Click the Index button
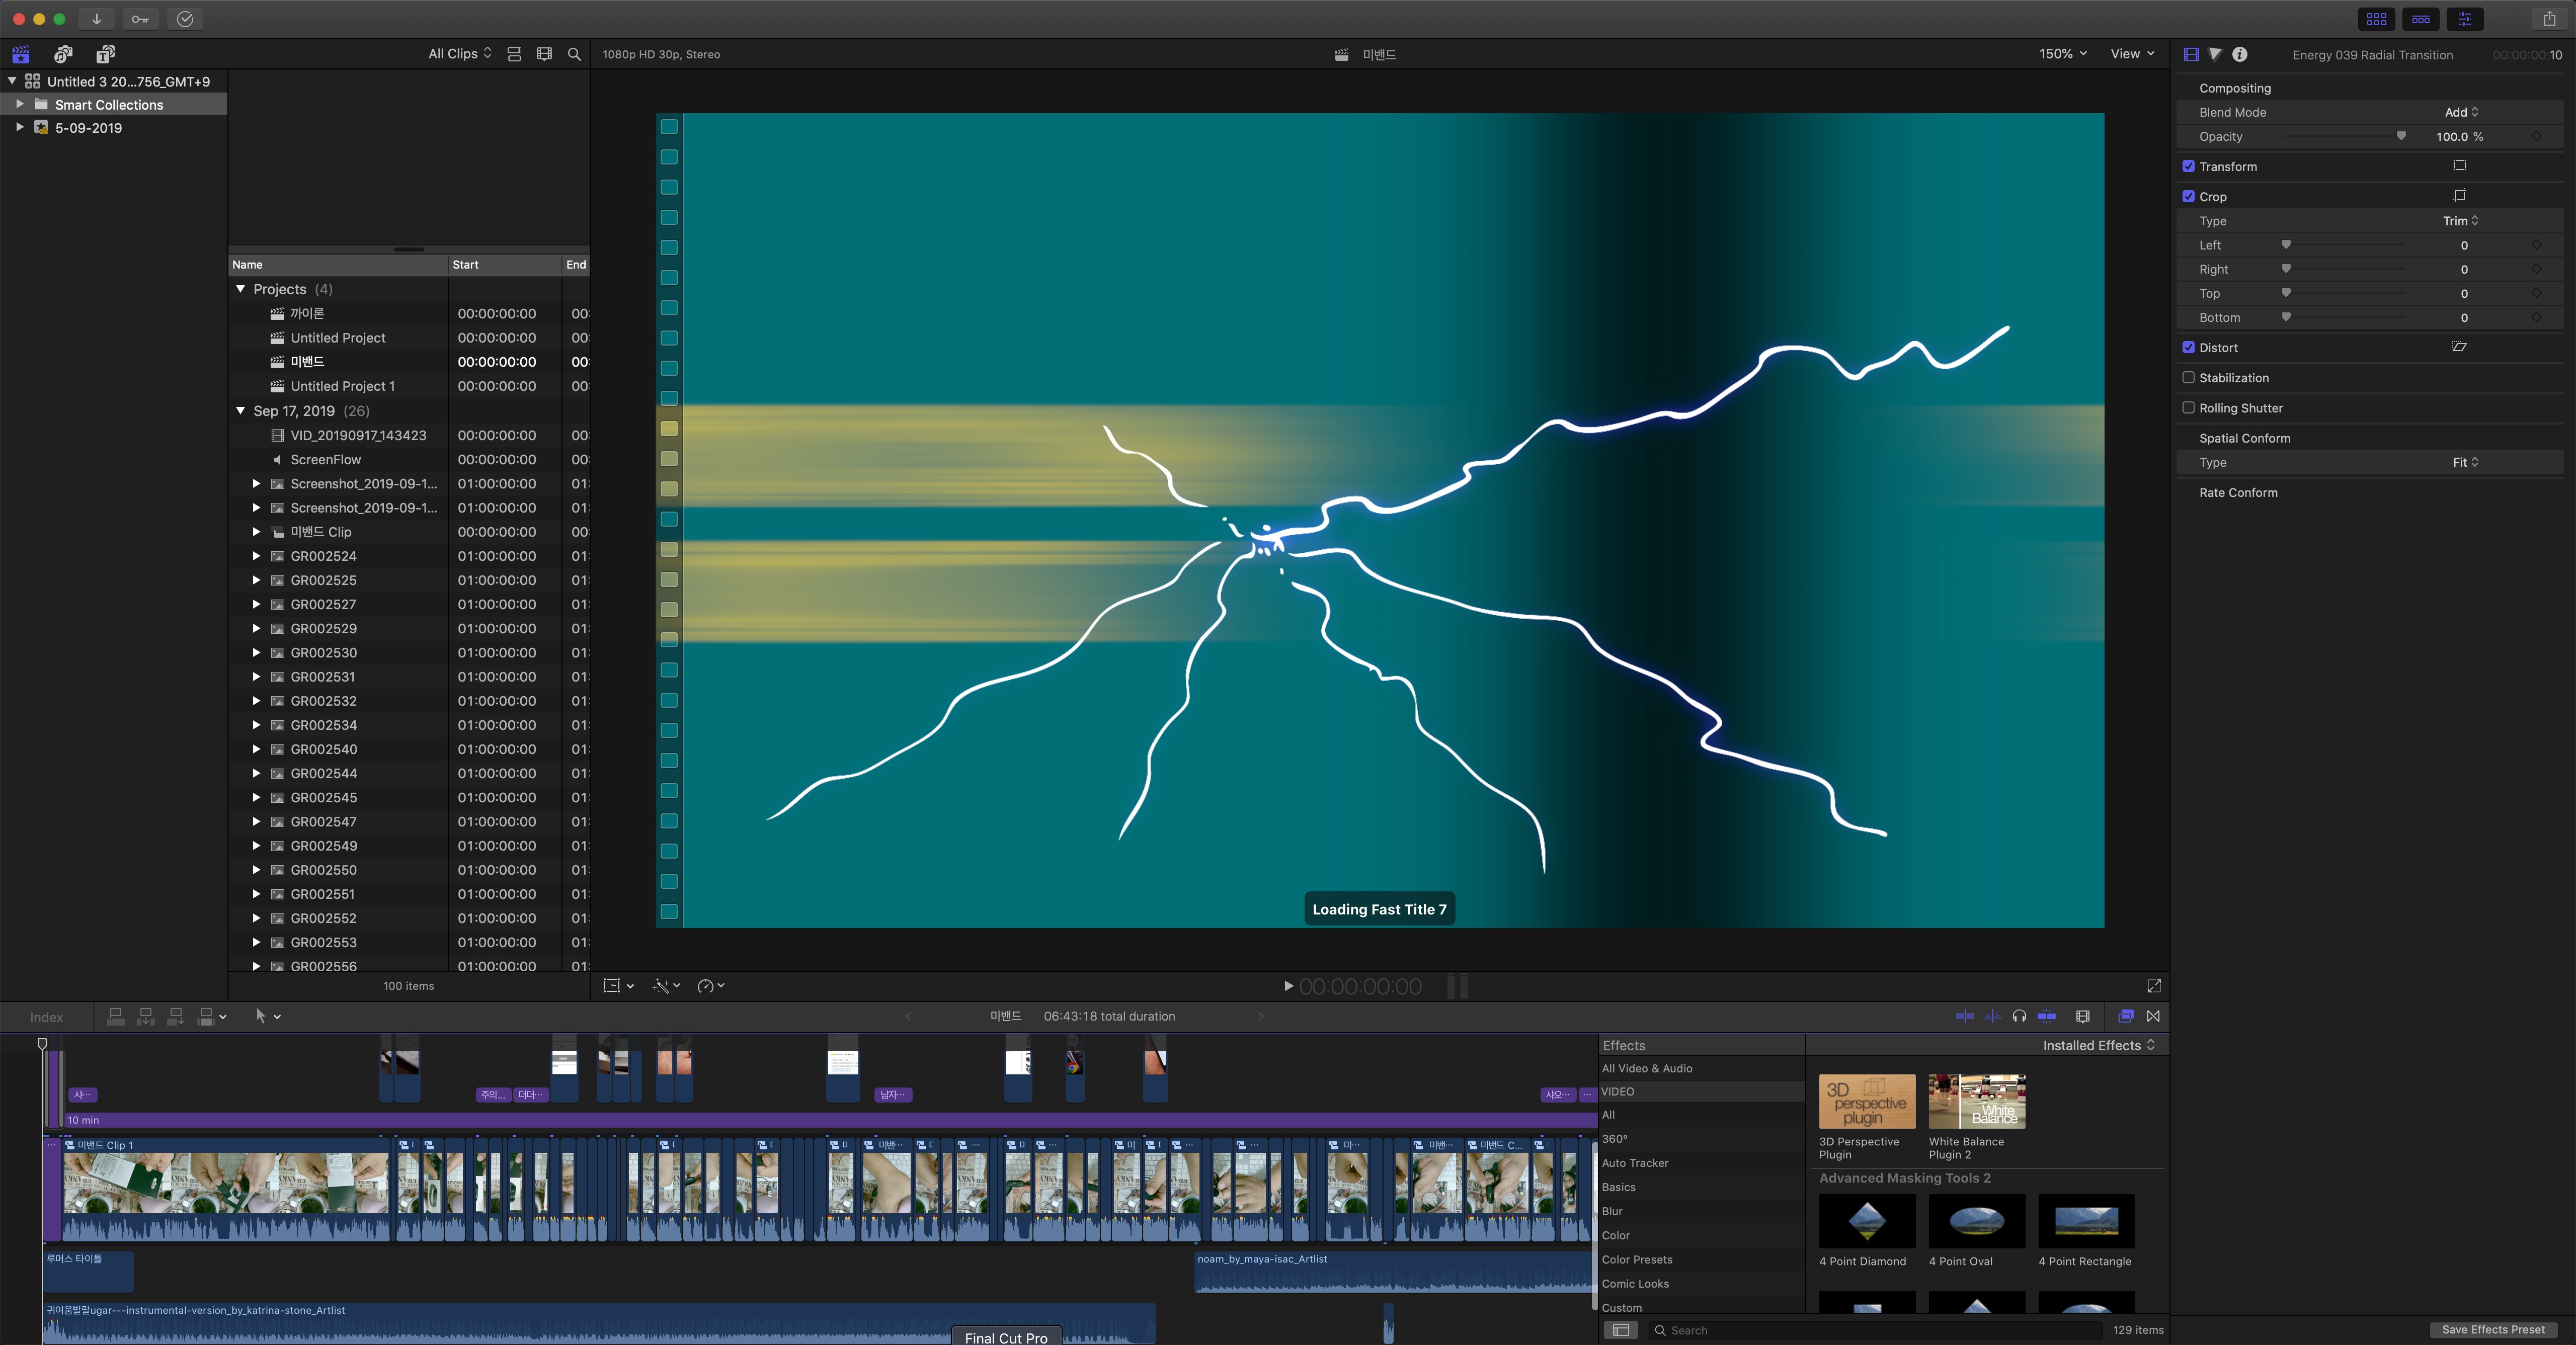The image size is (2576, 1345). click(46, 1017)
